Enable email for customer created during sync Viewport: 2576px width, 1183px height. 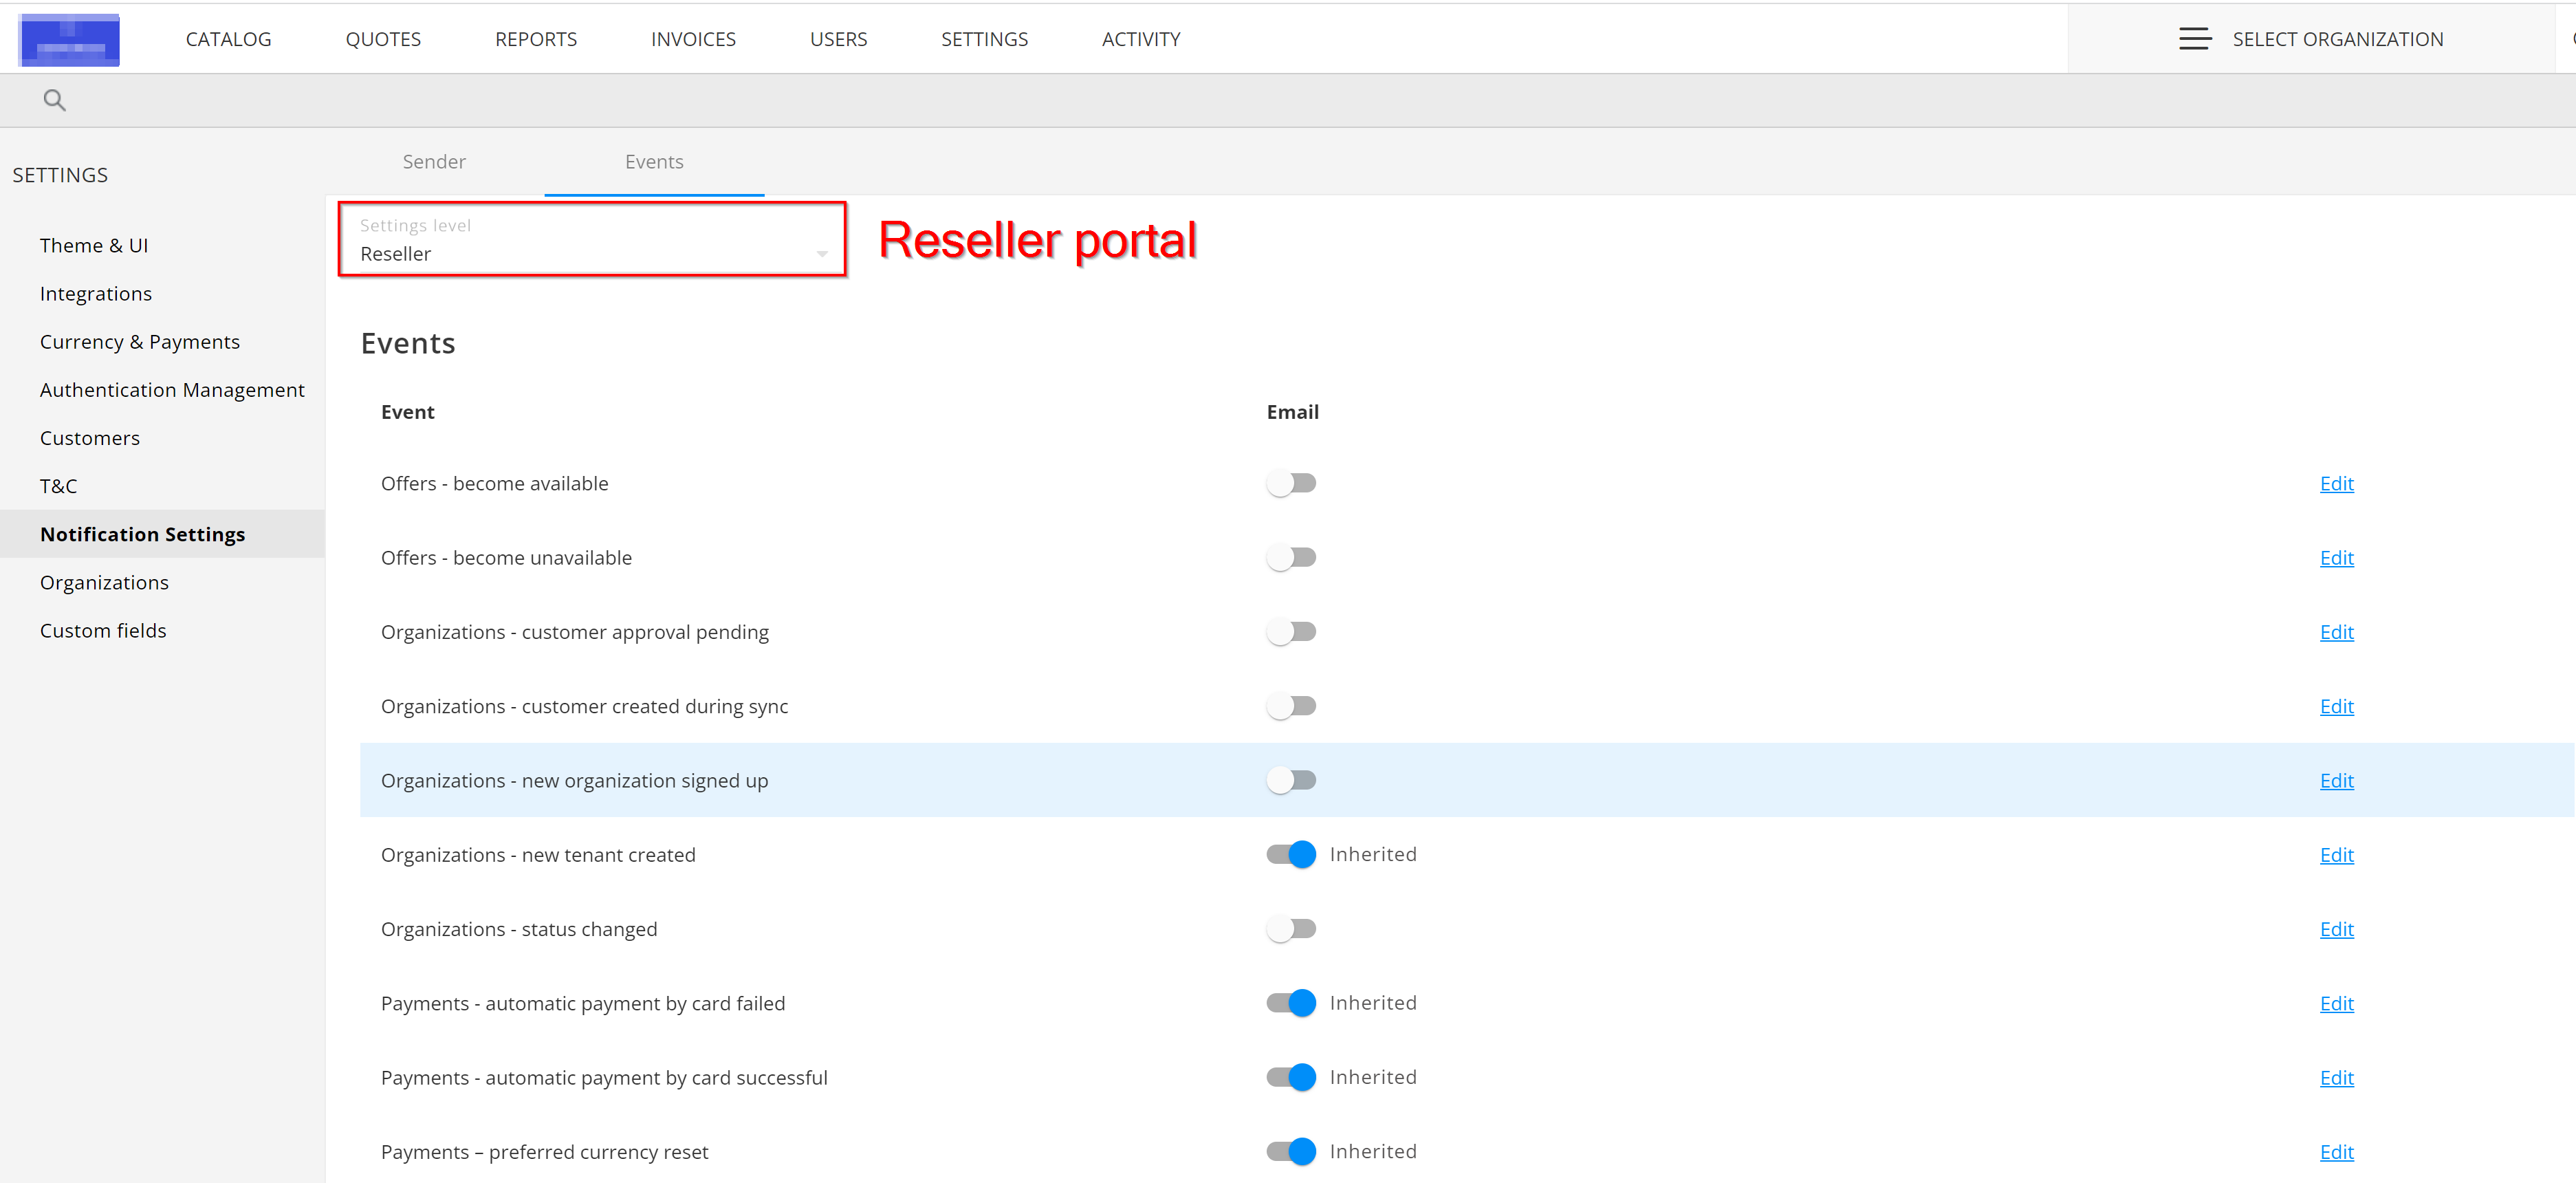click(1291, 706)
